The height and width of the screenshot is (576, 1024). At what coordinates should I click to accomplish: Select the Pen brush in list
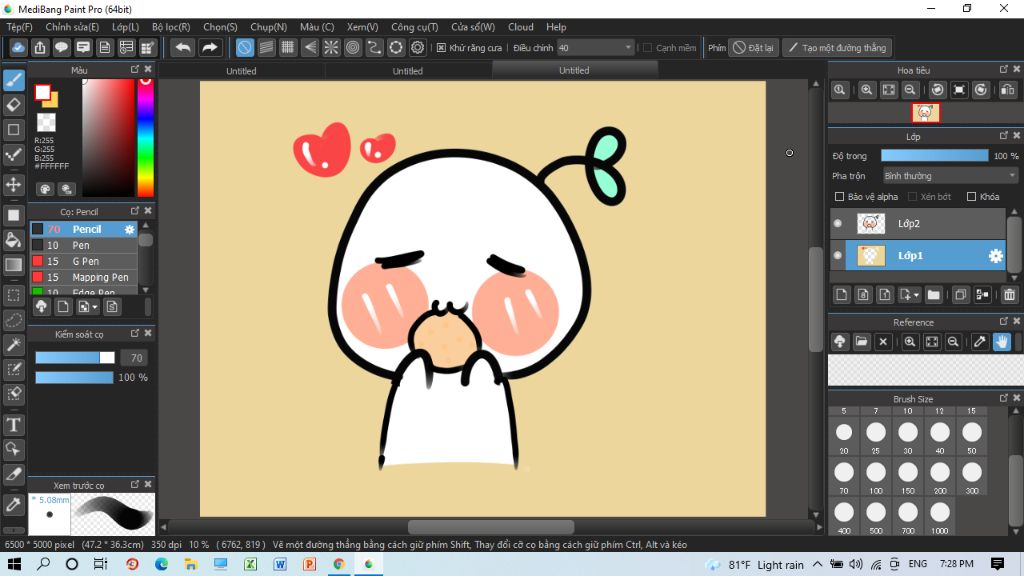(84, 245)
